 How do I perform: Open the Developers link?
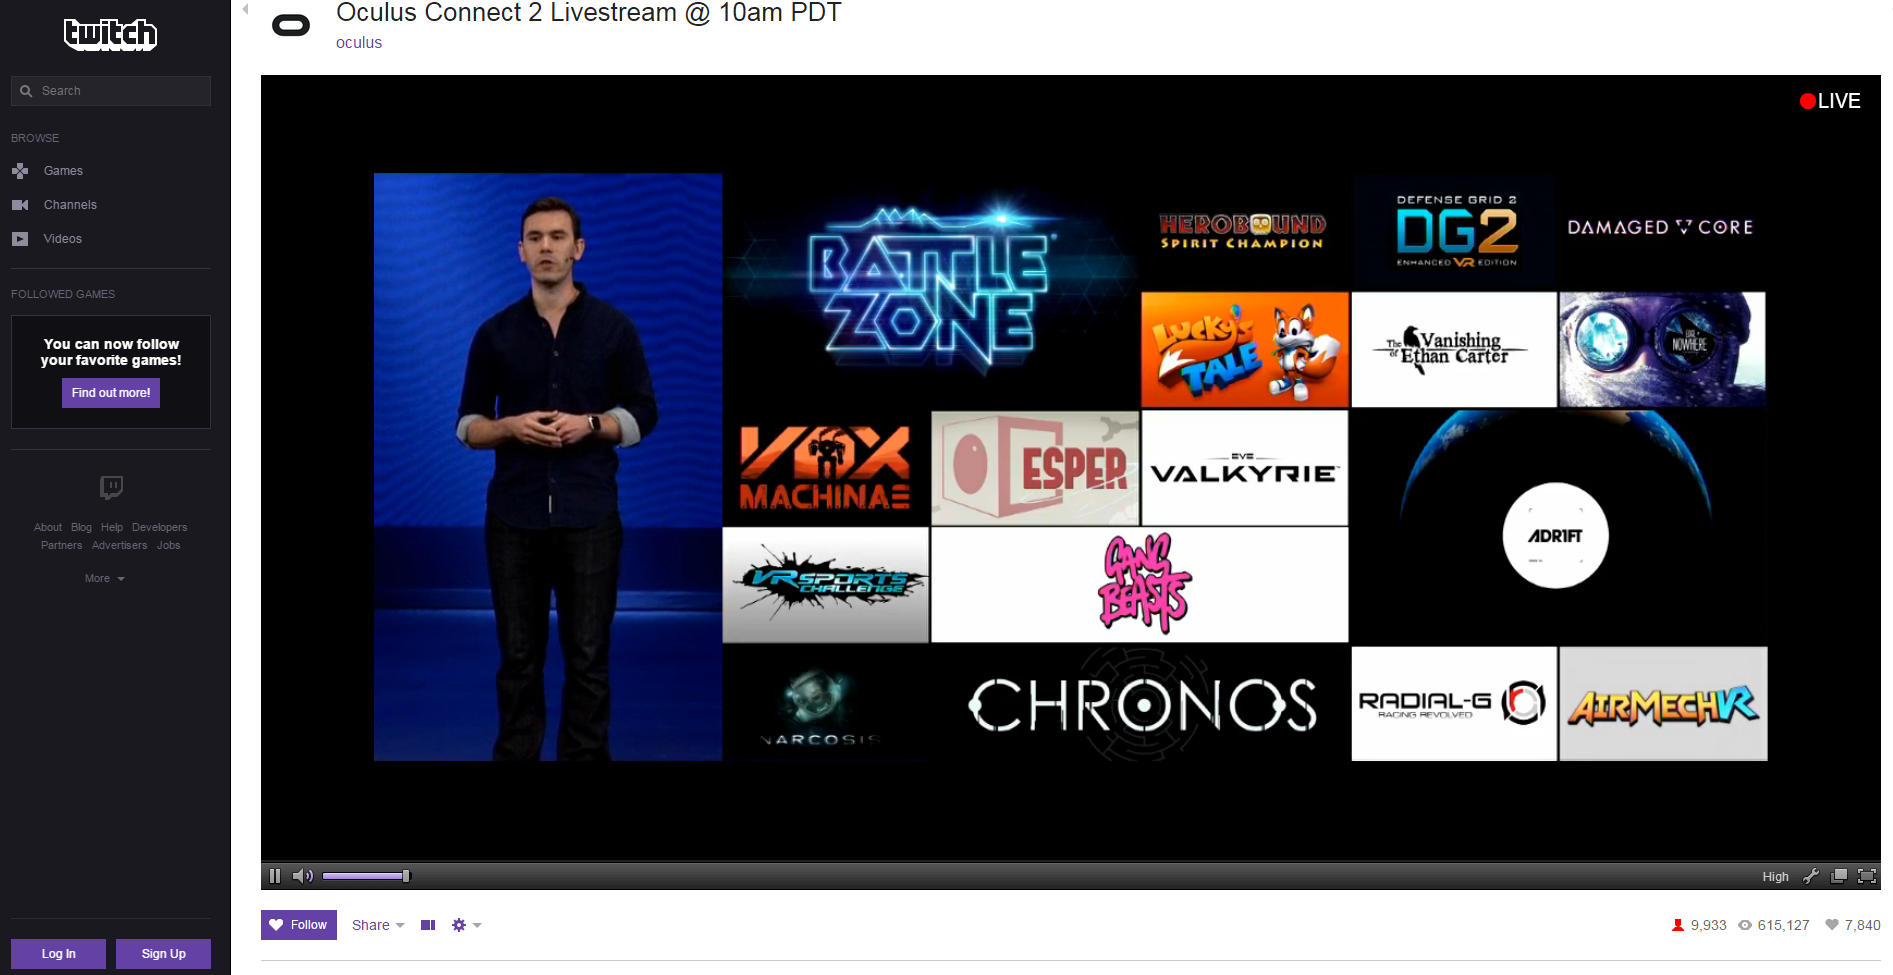(x=160, y=527)
